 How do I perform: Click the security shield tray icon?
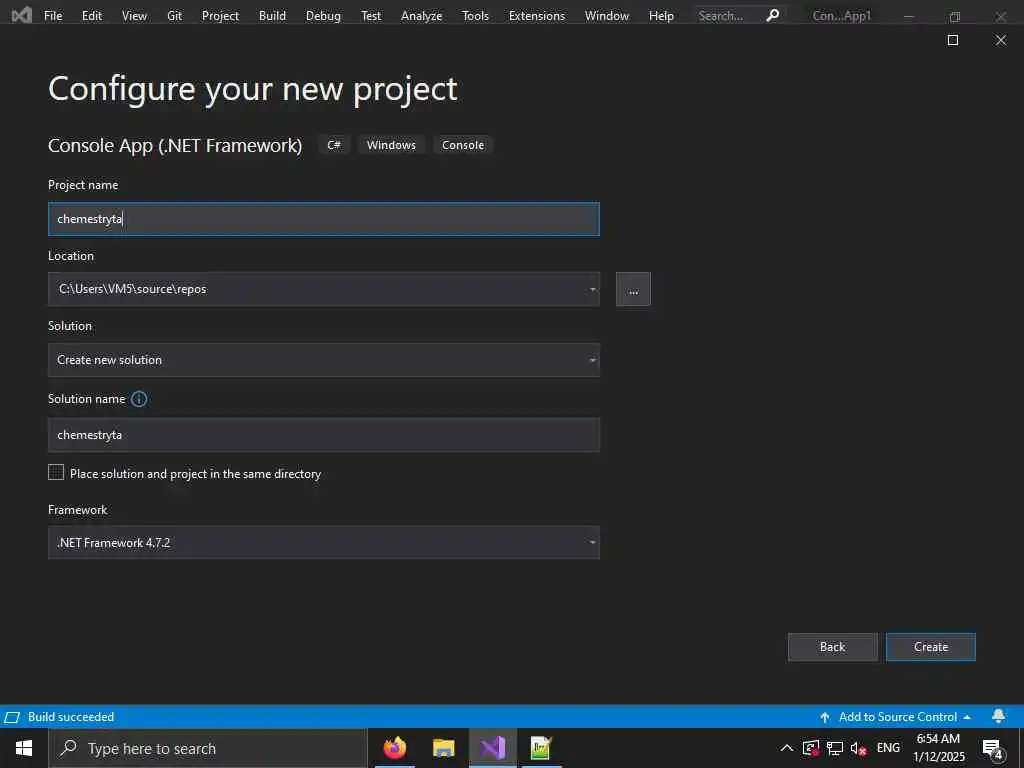pyautogui.click(x=810, y=748)
